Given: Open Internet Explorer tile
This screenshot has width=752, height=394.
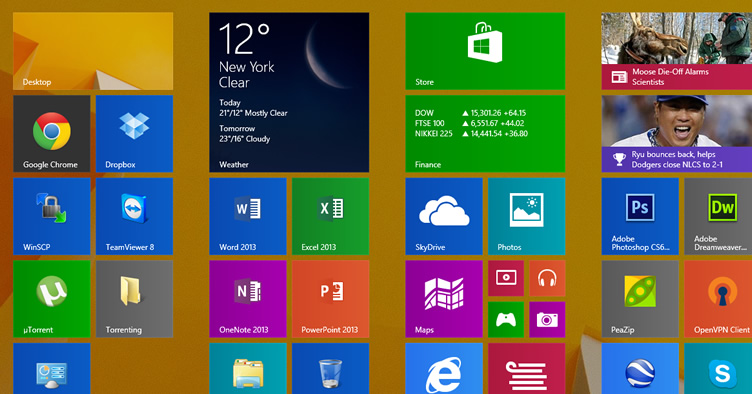Looking at the screenshot, I should [x=444, y=369].
